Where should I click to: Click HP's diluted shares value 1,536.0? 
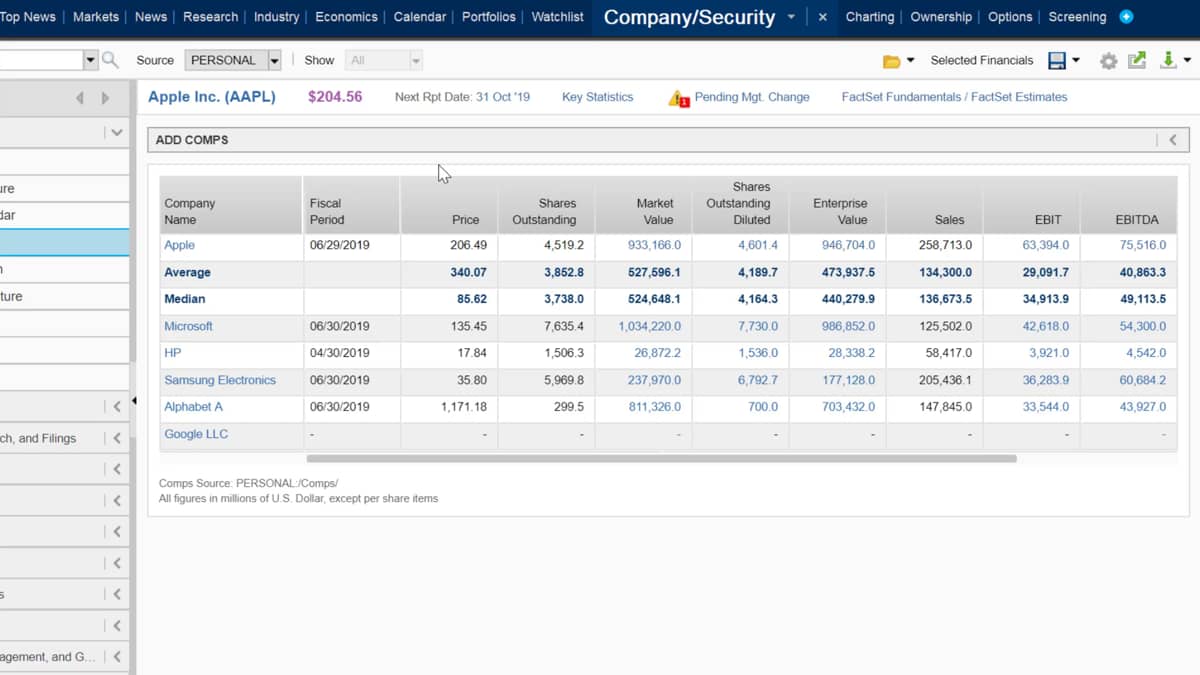click(758, 353)
